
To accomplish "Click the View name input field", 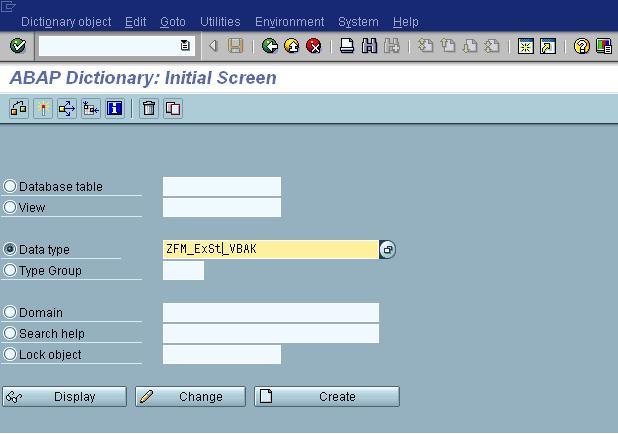I will pyautogui.click(x=222, y=207).
